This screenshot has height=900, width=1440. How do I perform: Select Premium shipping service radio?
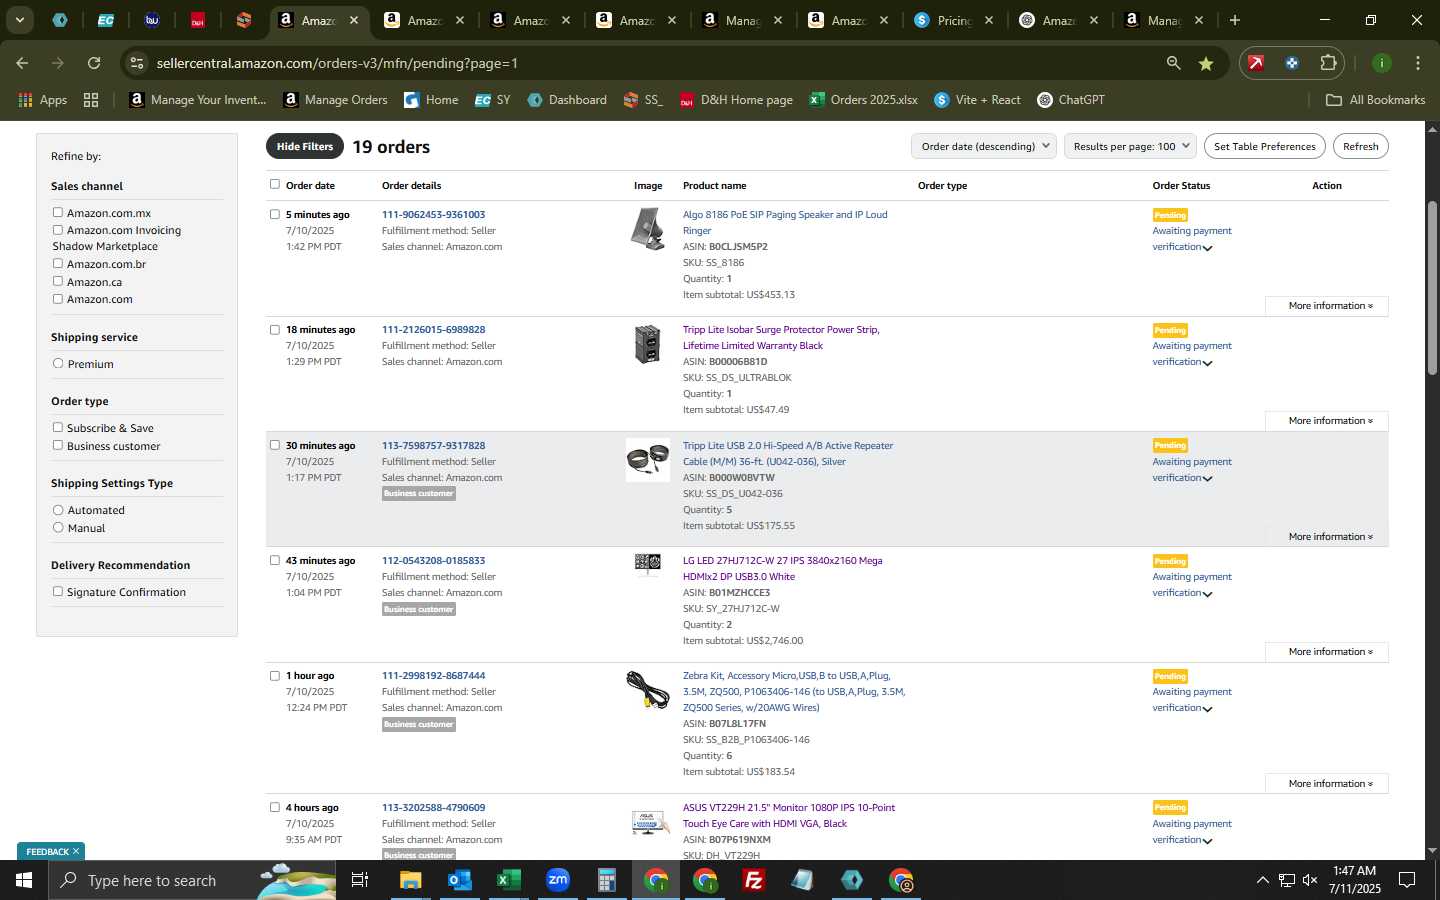pyautogui.click(x=58, y=363)
